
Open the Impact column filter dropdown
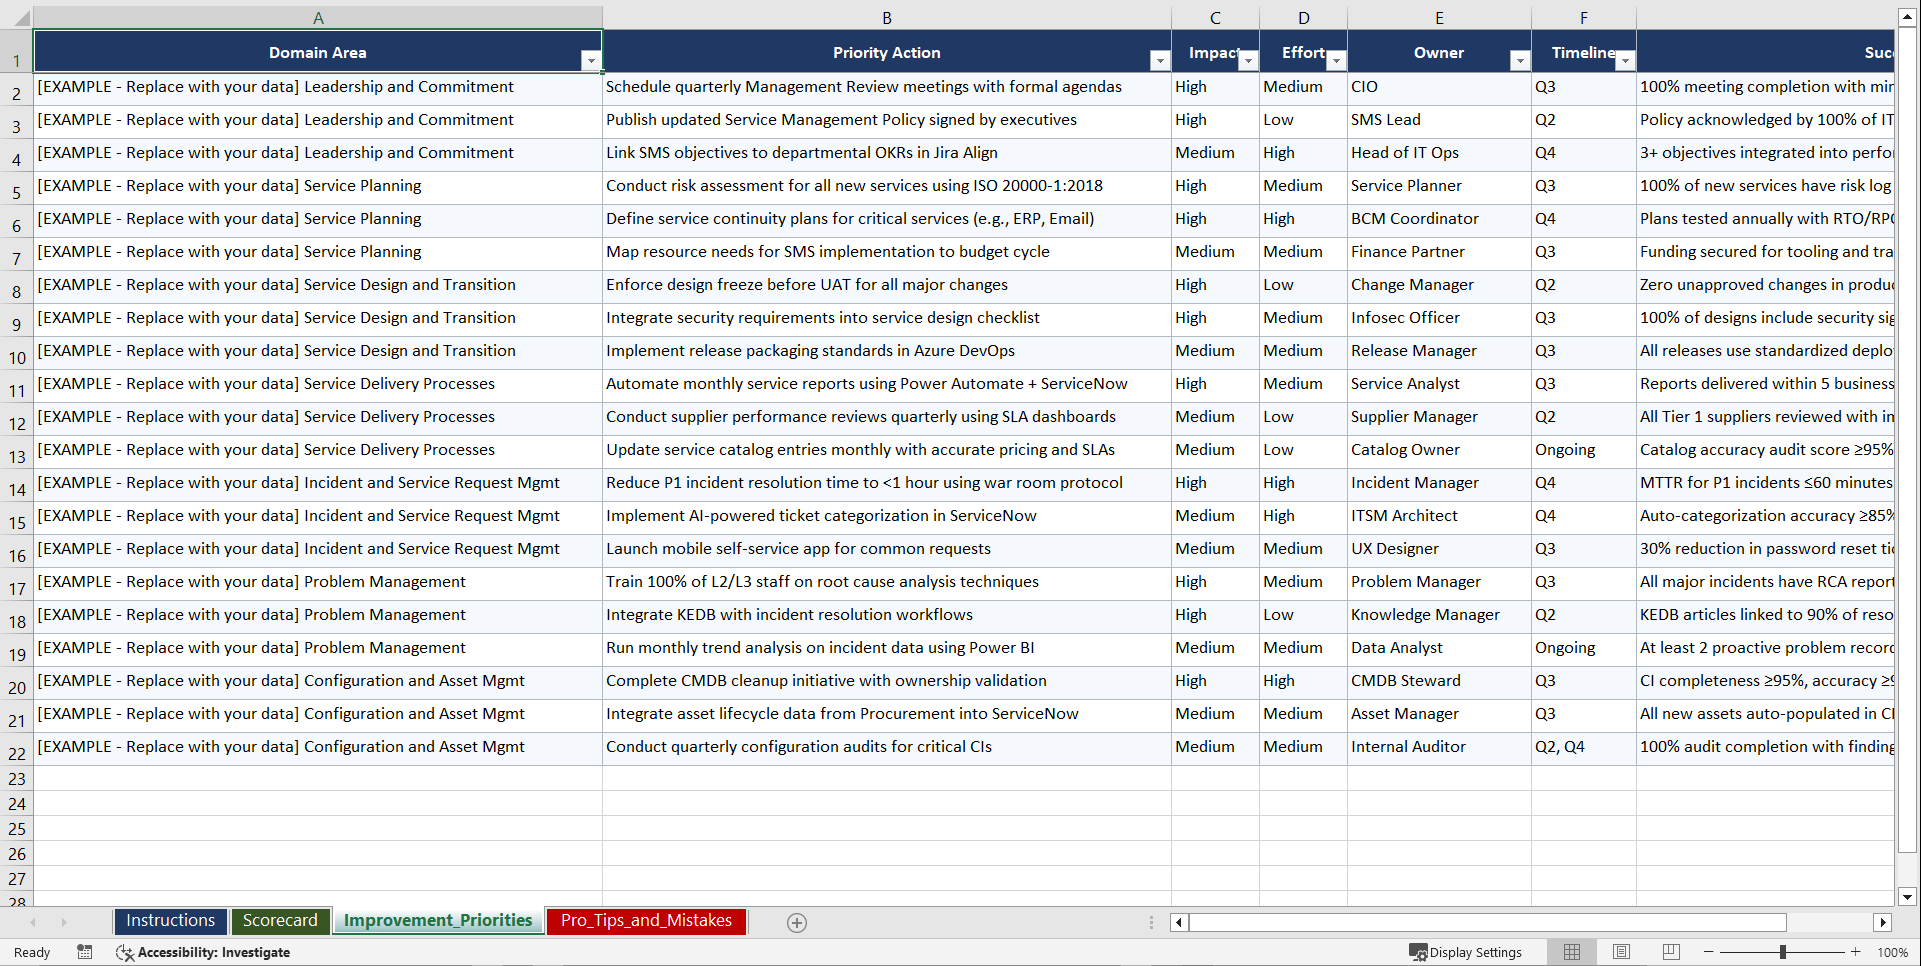coord(1247,60)
